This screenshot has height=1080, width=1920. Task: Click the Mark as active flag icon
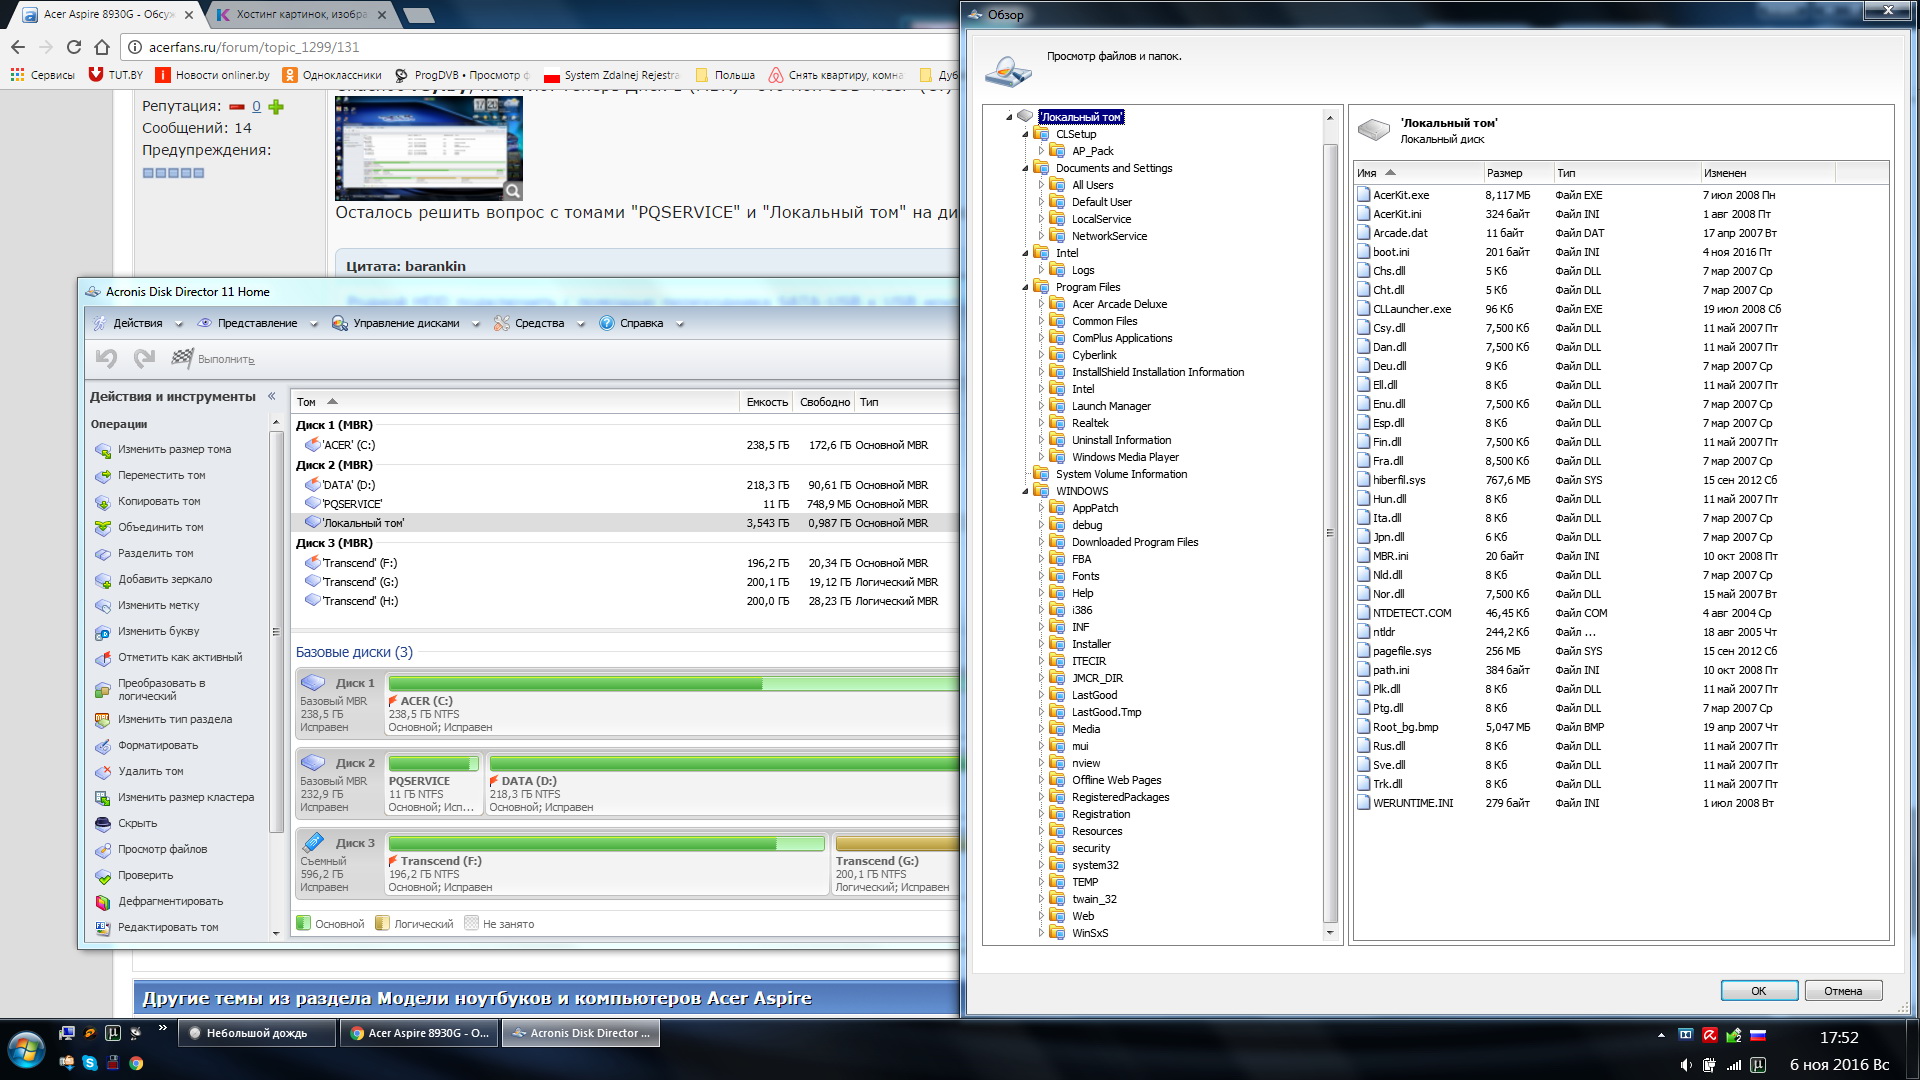tap(102, 658)
